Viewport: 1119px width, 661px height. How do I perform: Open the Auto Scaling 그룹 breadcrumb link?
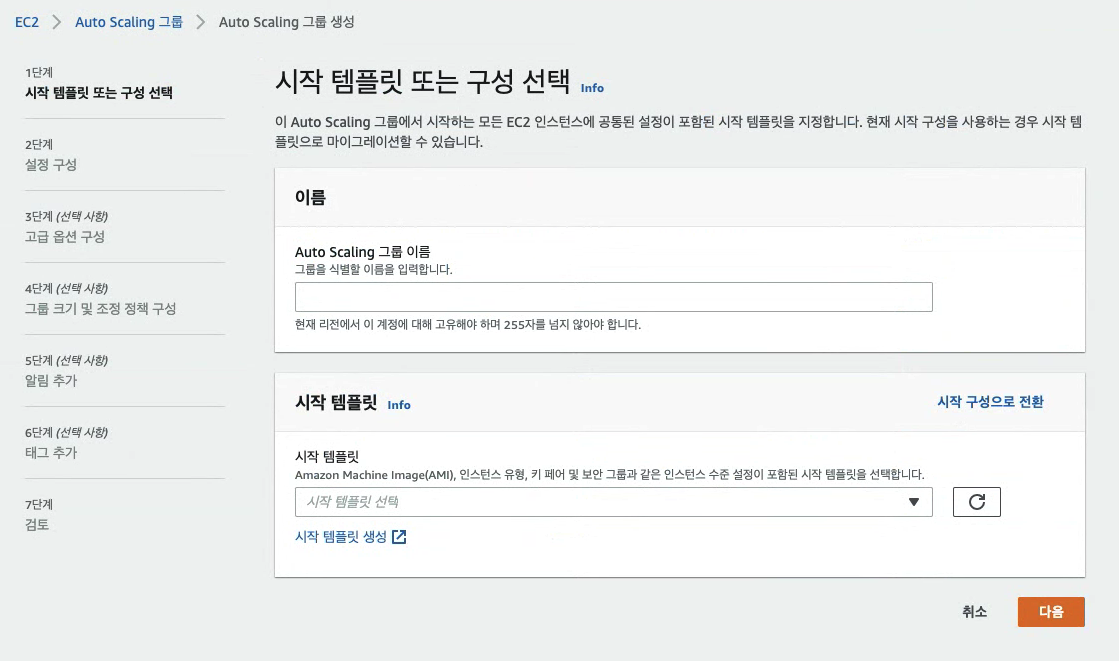[128, 22]
